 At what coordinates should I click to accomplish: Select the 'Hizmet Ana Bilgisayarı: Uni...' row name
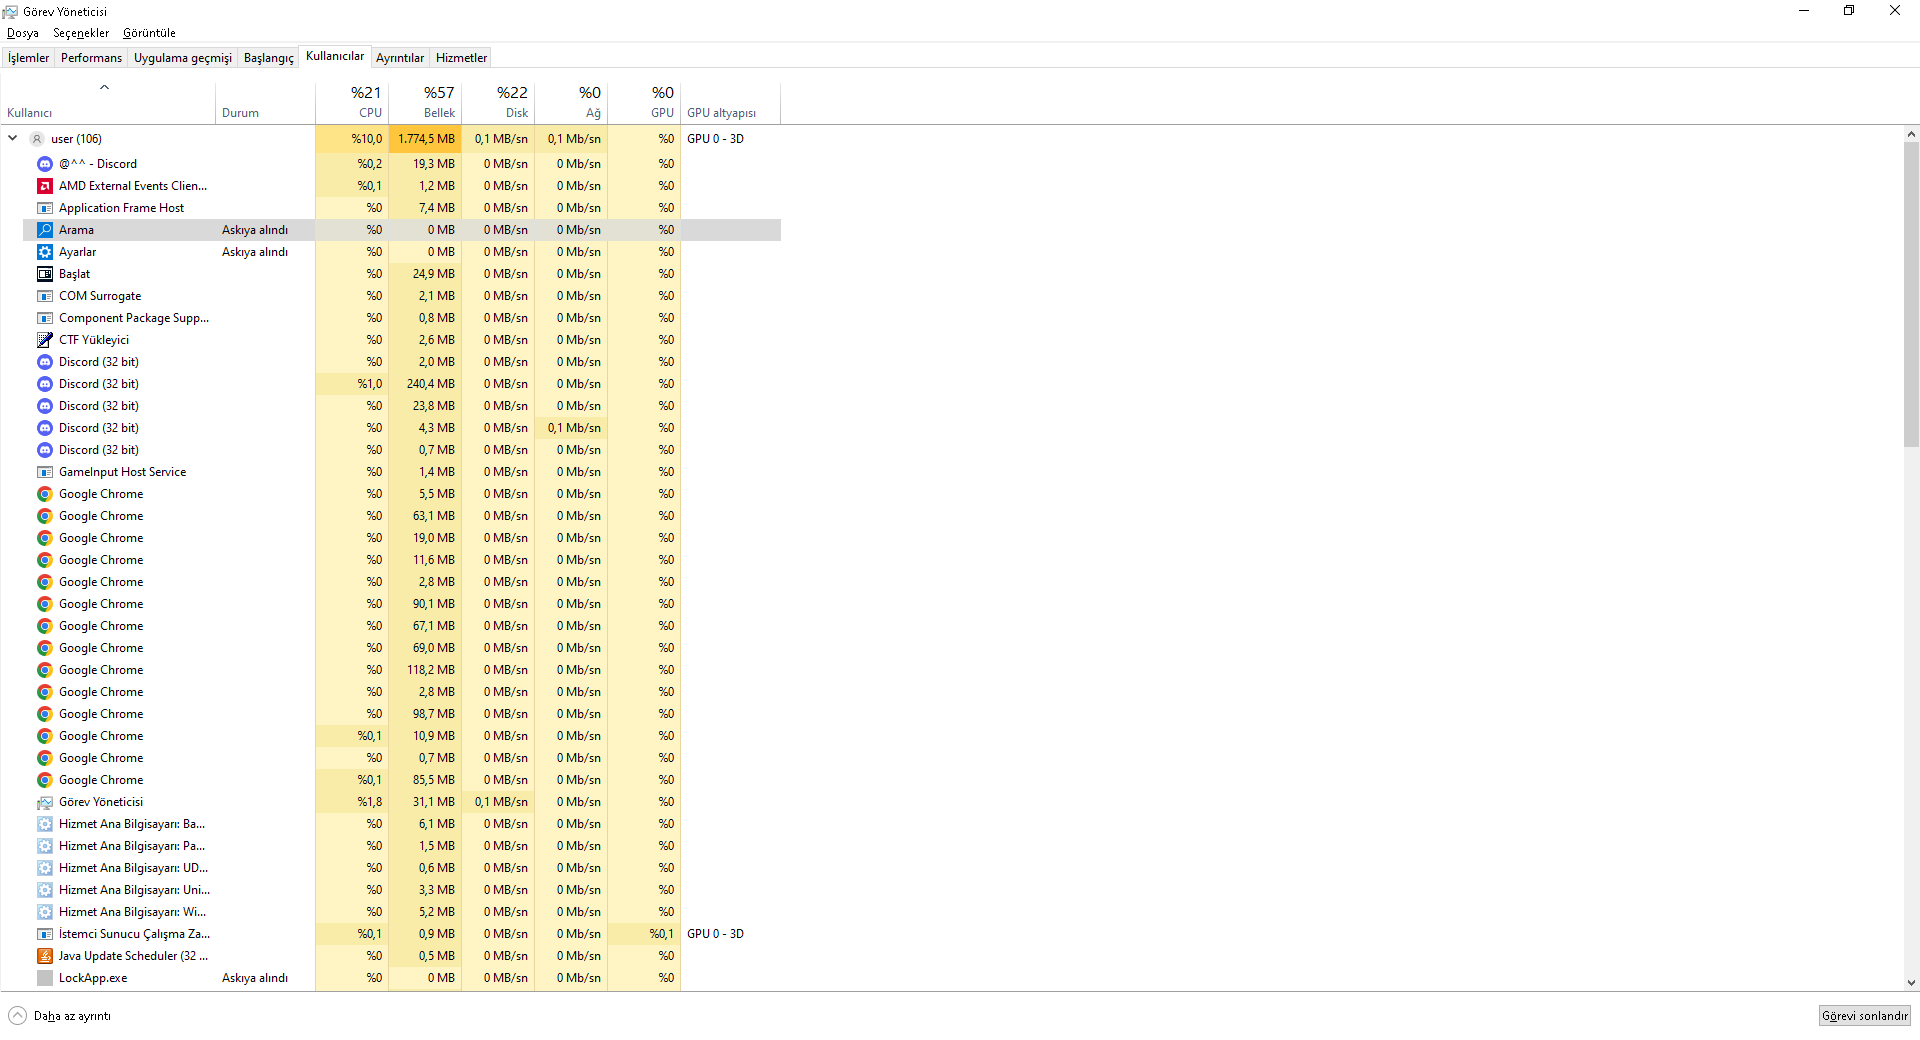(134, 890)
